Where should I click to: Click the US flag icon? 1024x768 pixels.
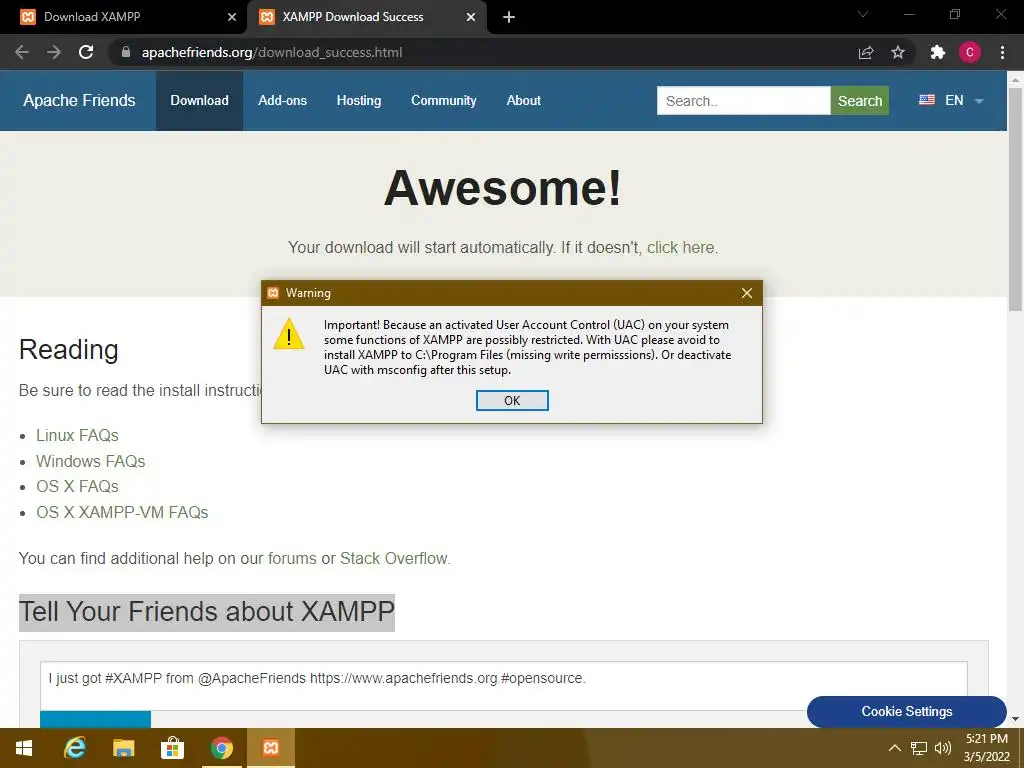point(927,100)
